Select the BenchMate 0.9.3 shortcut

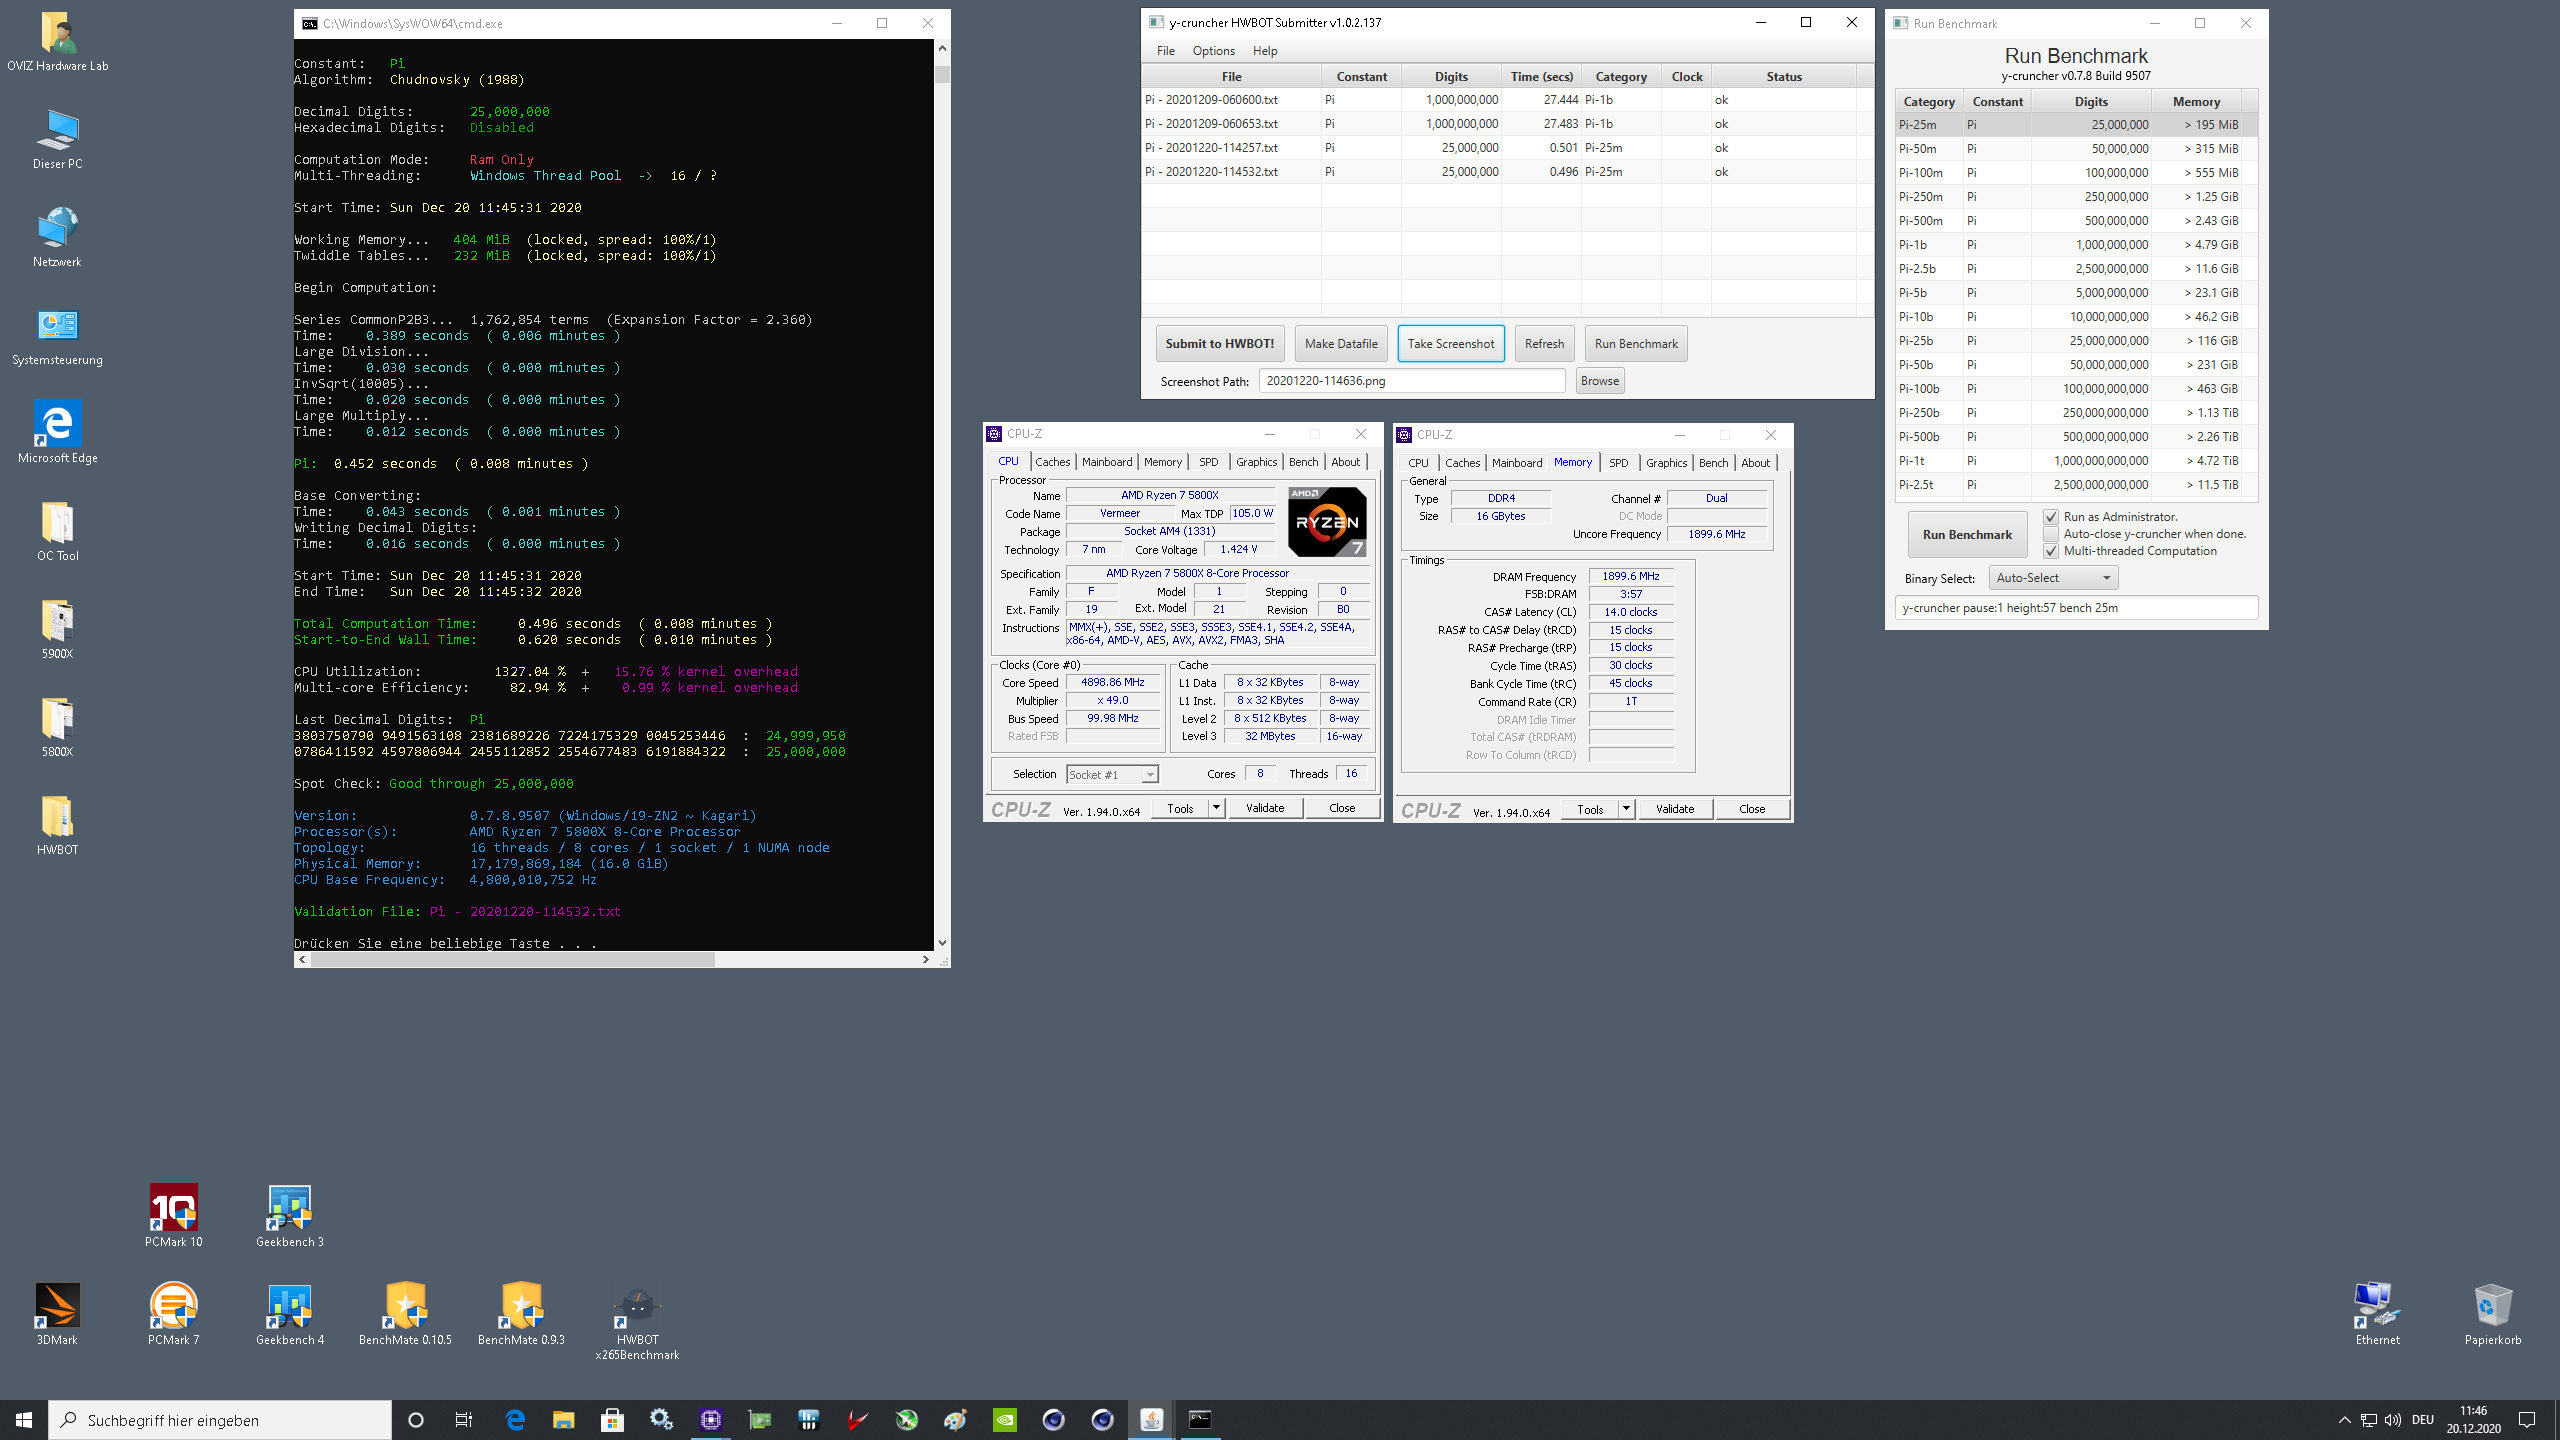pos(522,1314)
